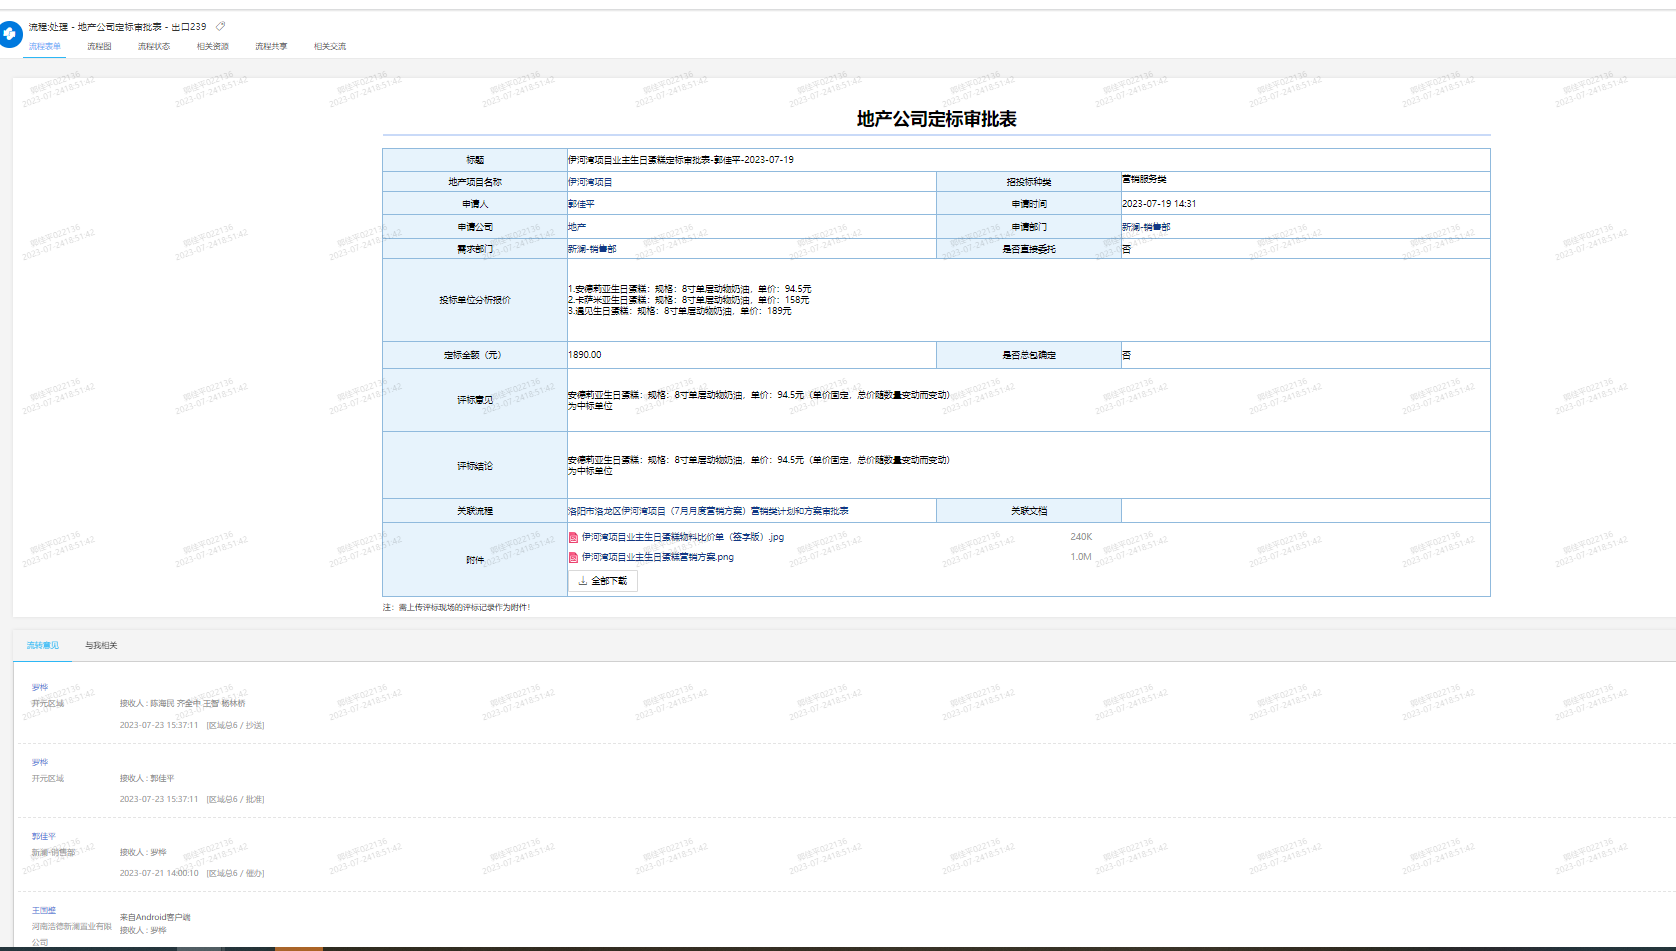Switch to the 与我相关 tab
The image size is (1676, 951).
[x=101, y=646]
